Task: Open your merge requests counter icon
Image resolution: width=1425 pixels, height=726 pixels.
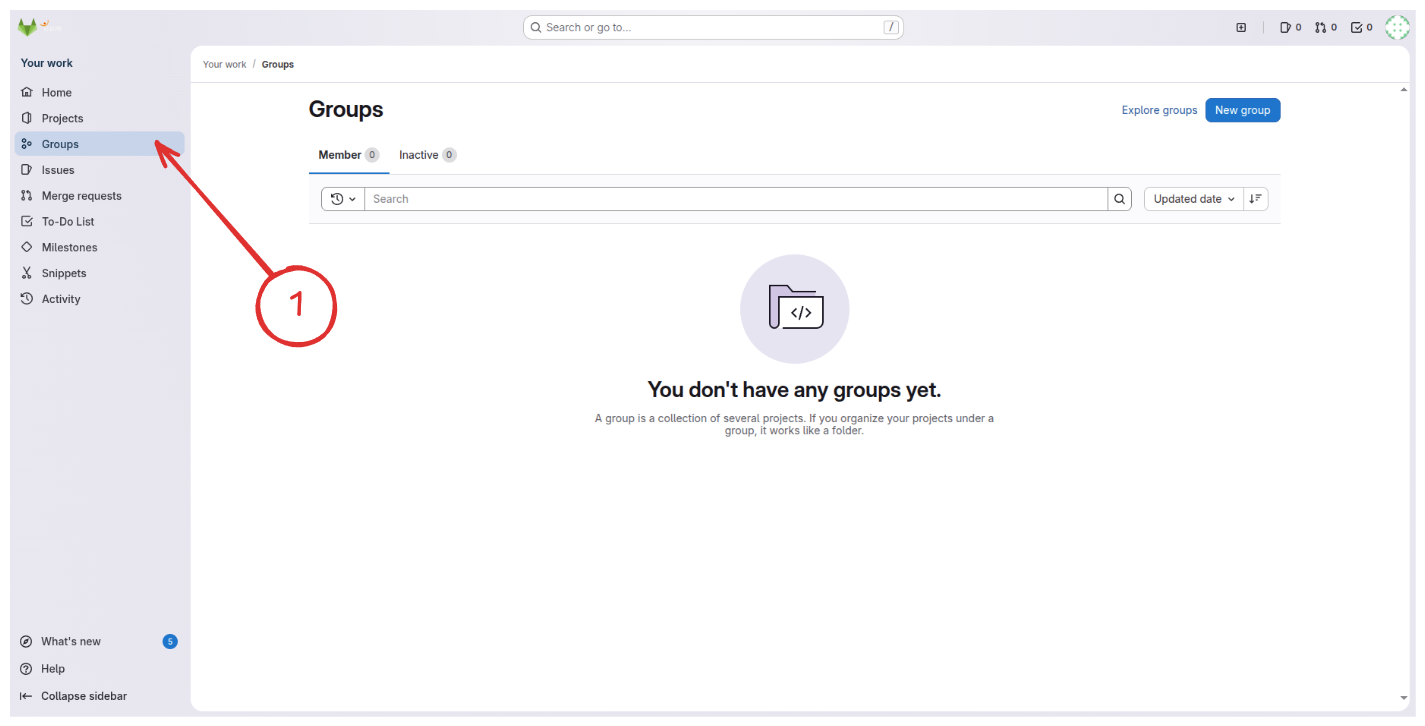Action: pyautogui.click(x=1323, y=27)
